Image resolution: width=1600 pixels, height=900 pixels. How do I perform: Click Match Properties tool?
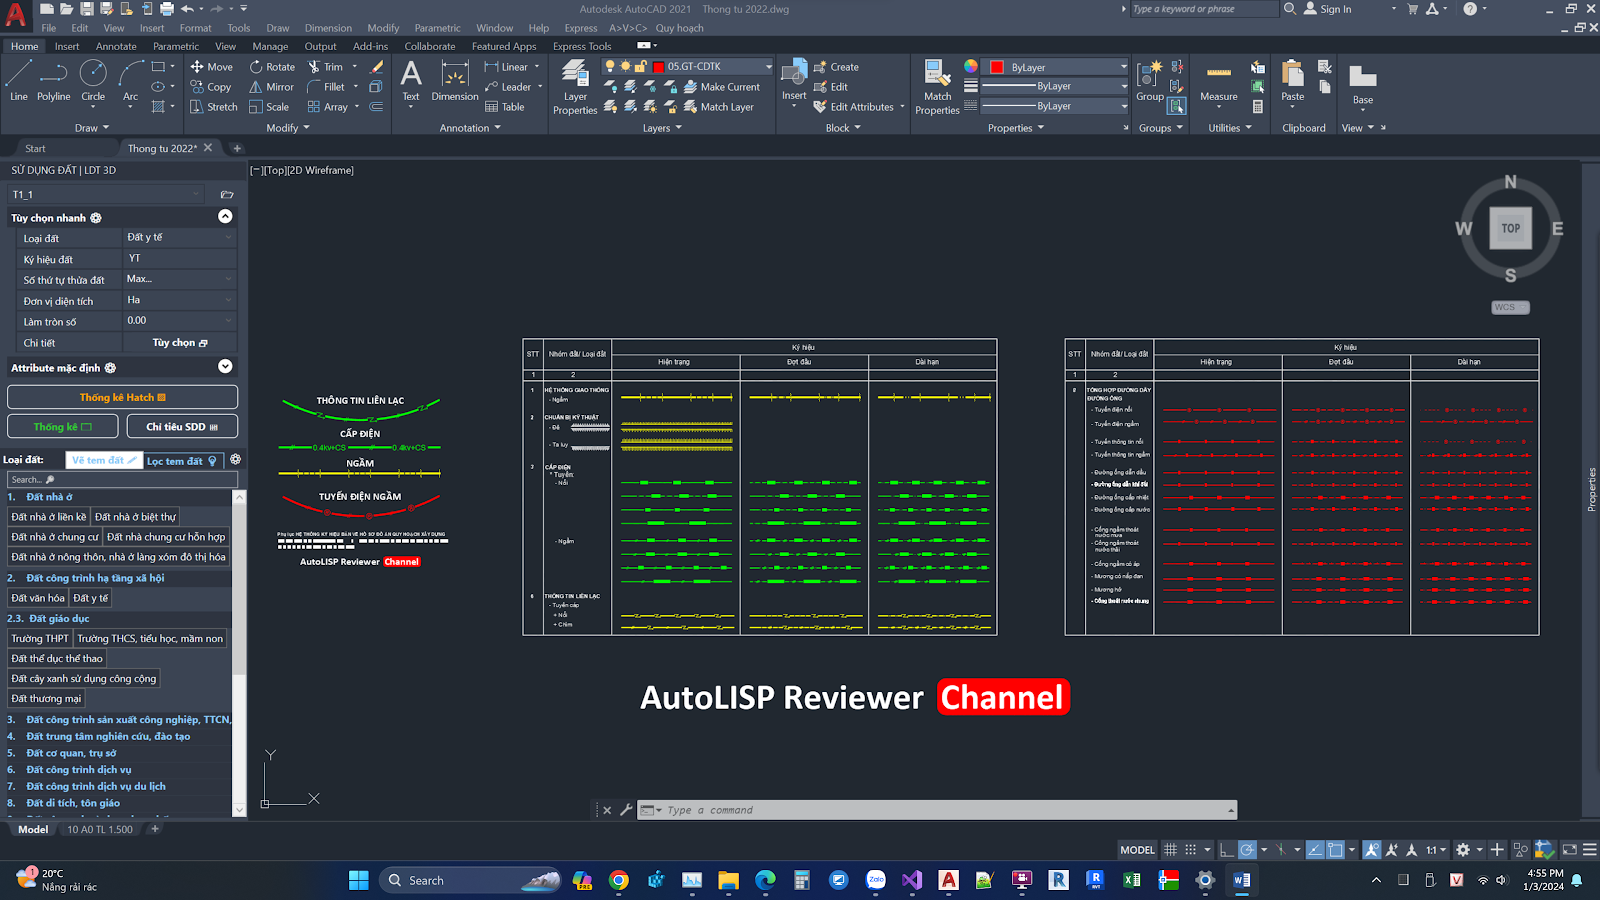pyautogui.click(x=937, y=88)
